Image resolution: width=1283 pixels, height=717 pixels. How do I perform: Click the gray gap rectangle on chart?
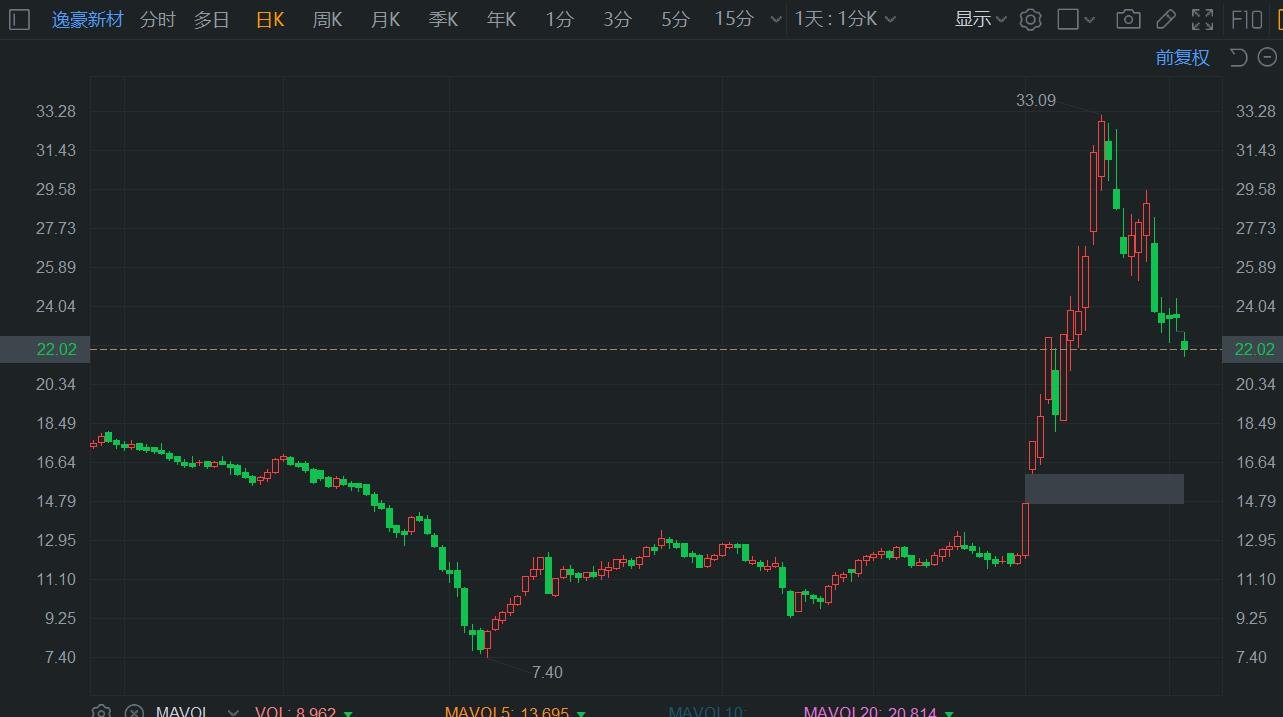point(1104,488)
